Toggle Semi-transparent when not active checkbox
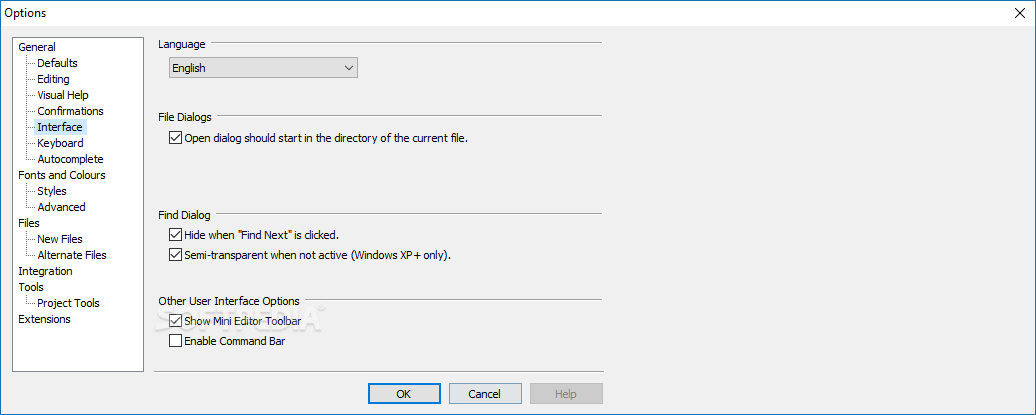1036x415 pixels. [175, 254]
